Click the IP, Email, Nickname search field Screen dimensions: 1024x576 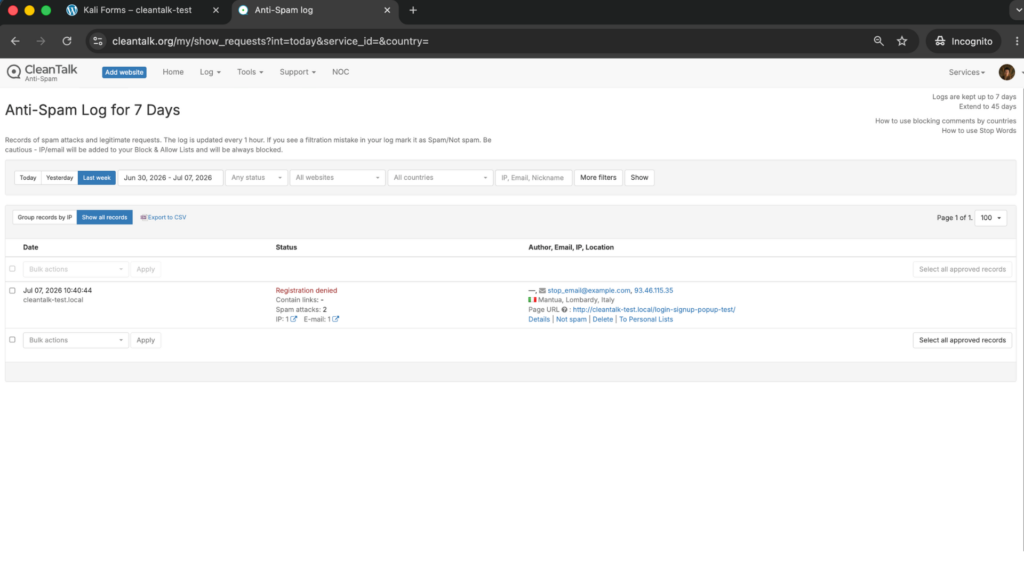point(534,178)
